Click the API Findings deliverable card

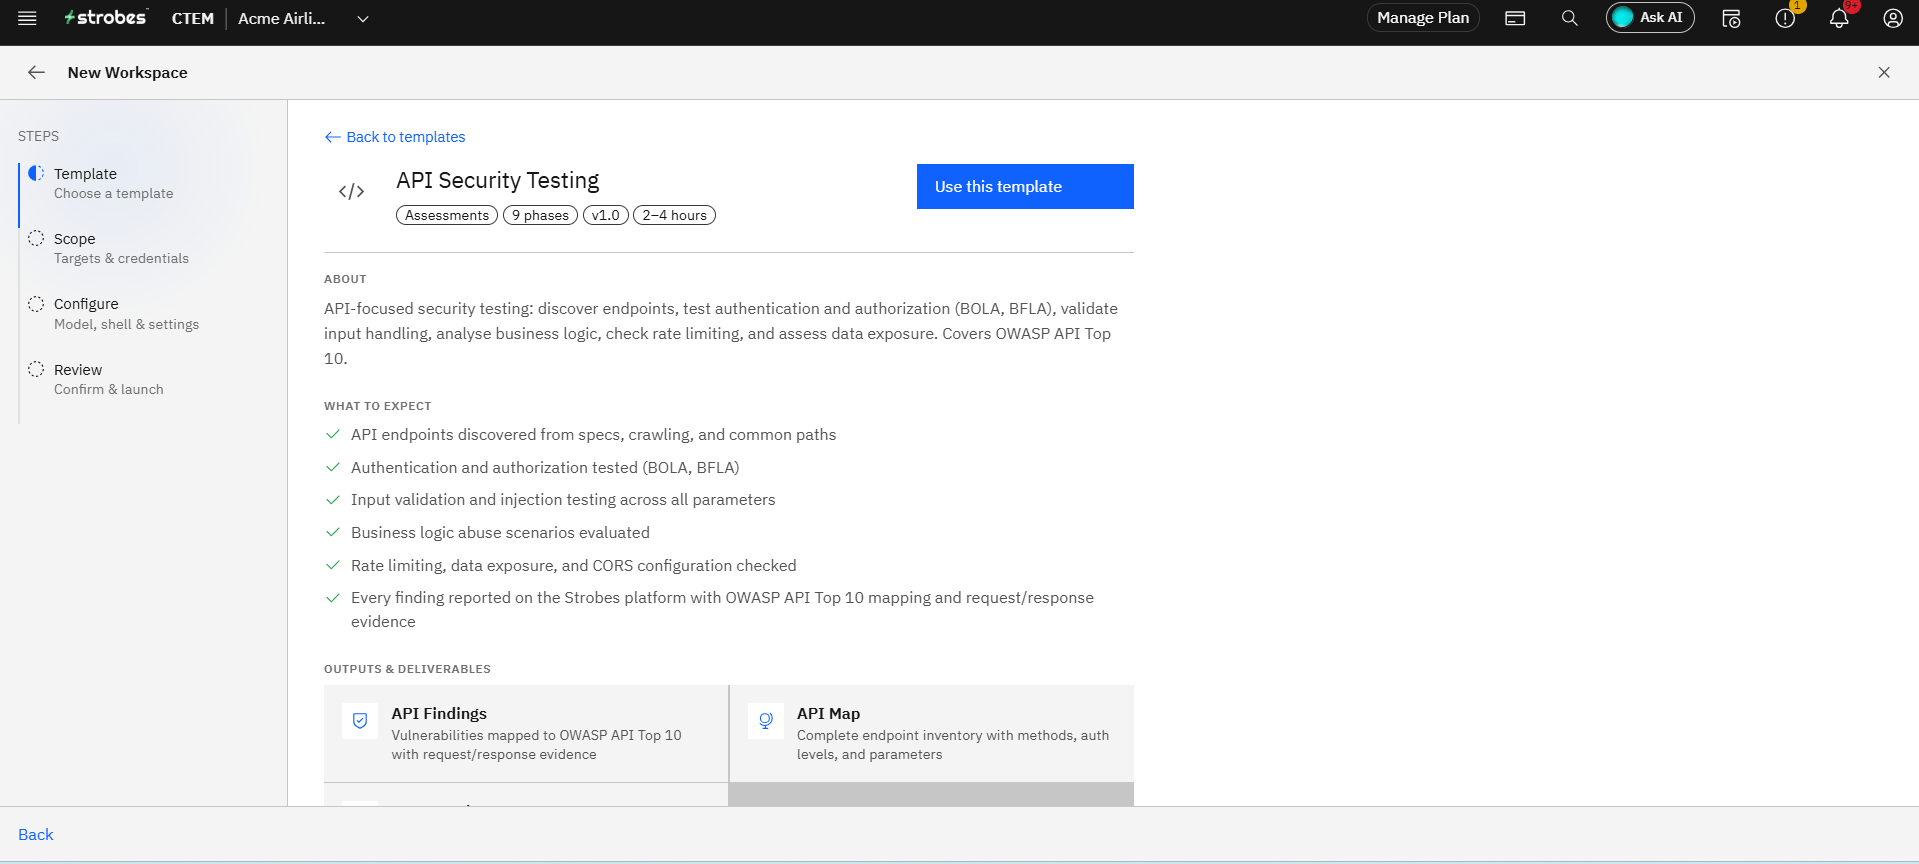[526, 734]
